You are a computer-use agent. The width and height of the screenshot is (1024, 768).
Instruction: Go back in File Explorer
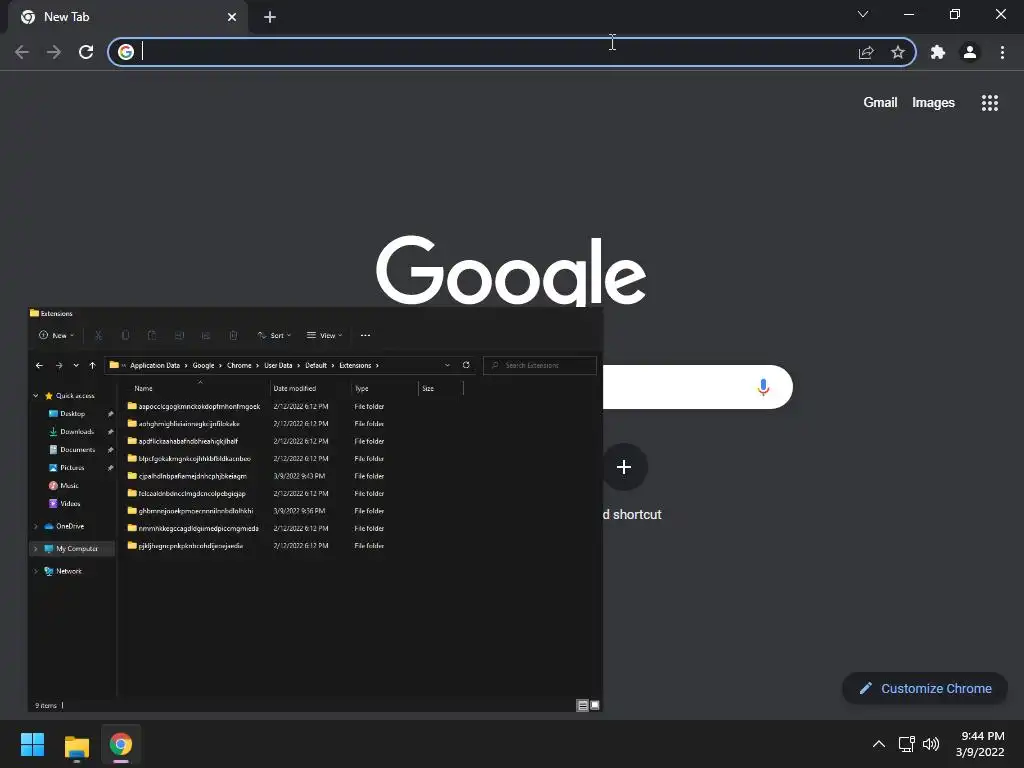[39, 365]
